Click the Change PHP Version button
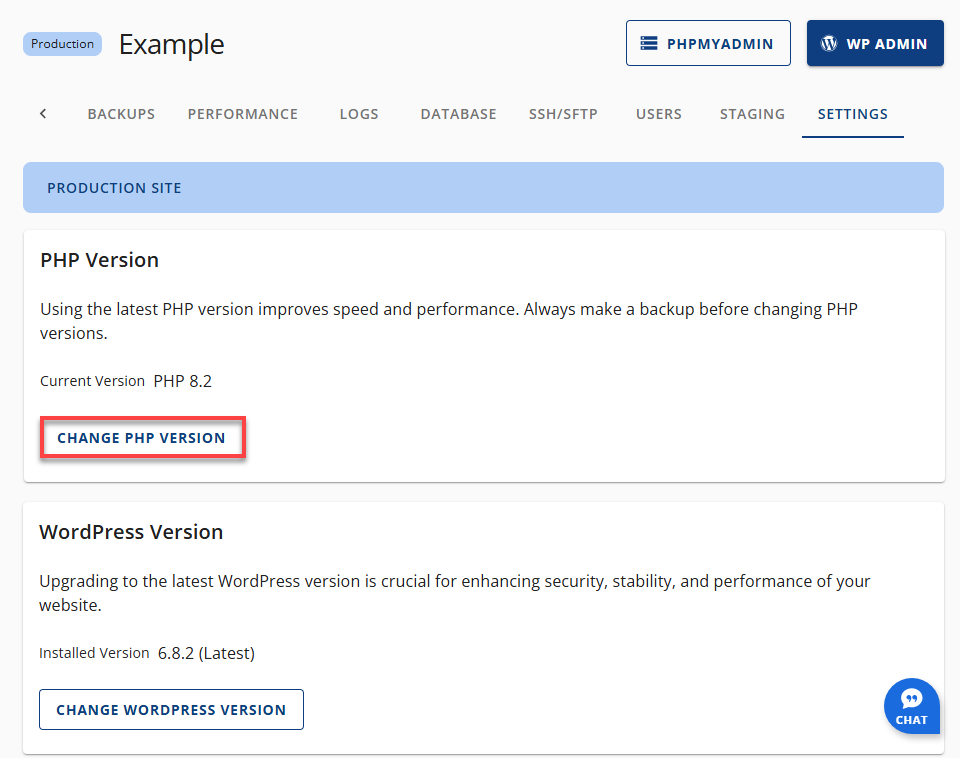960x758 pixels. (x=142, y=437)
